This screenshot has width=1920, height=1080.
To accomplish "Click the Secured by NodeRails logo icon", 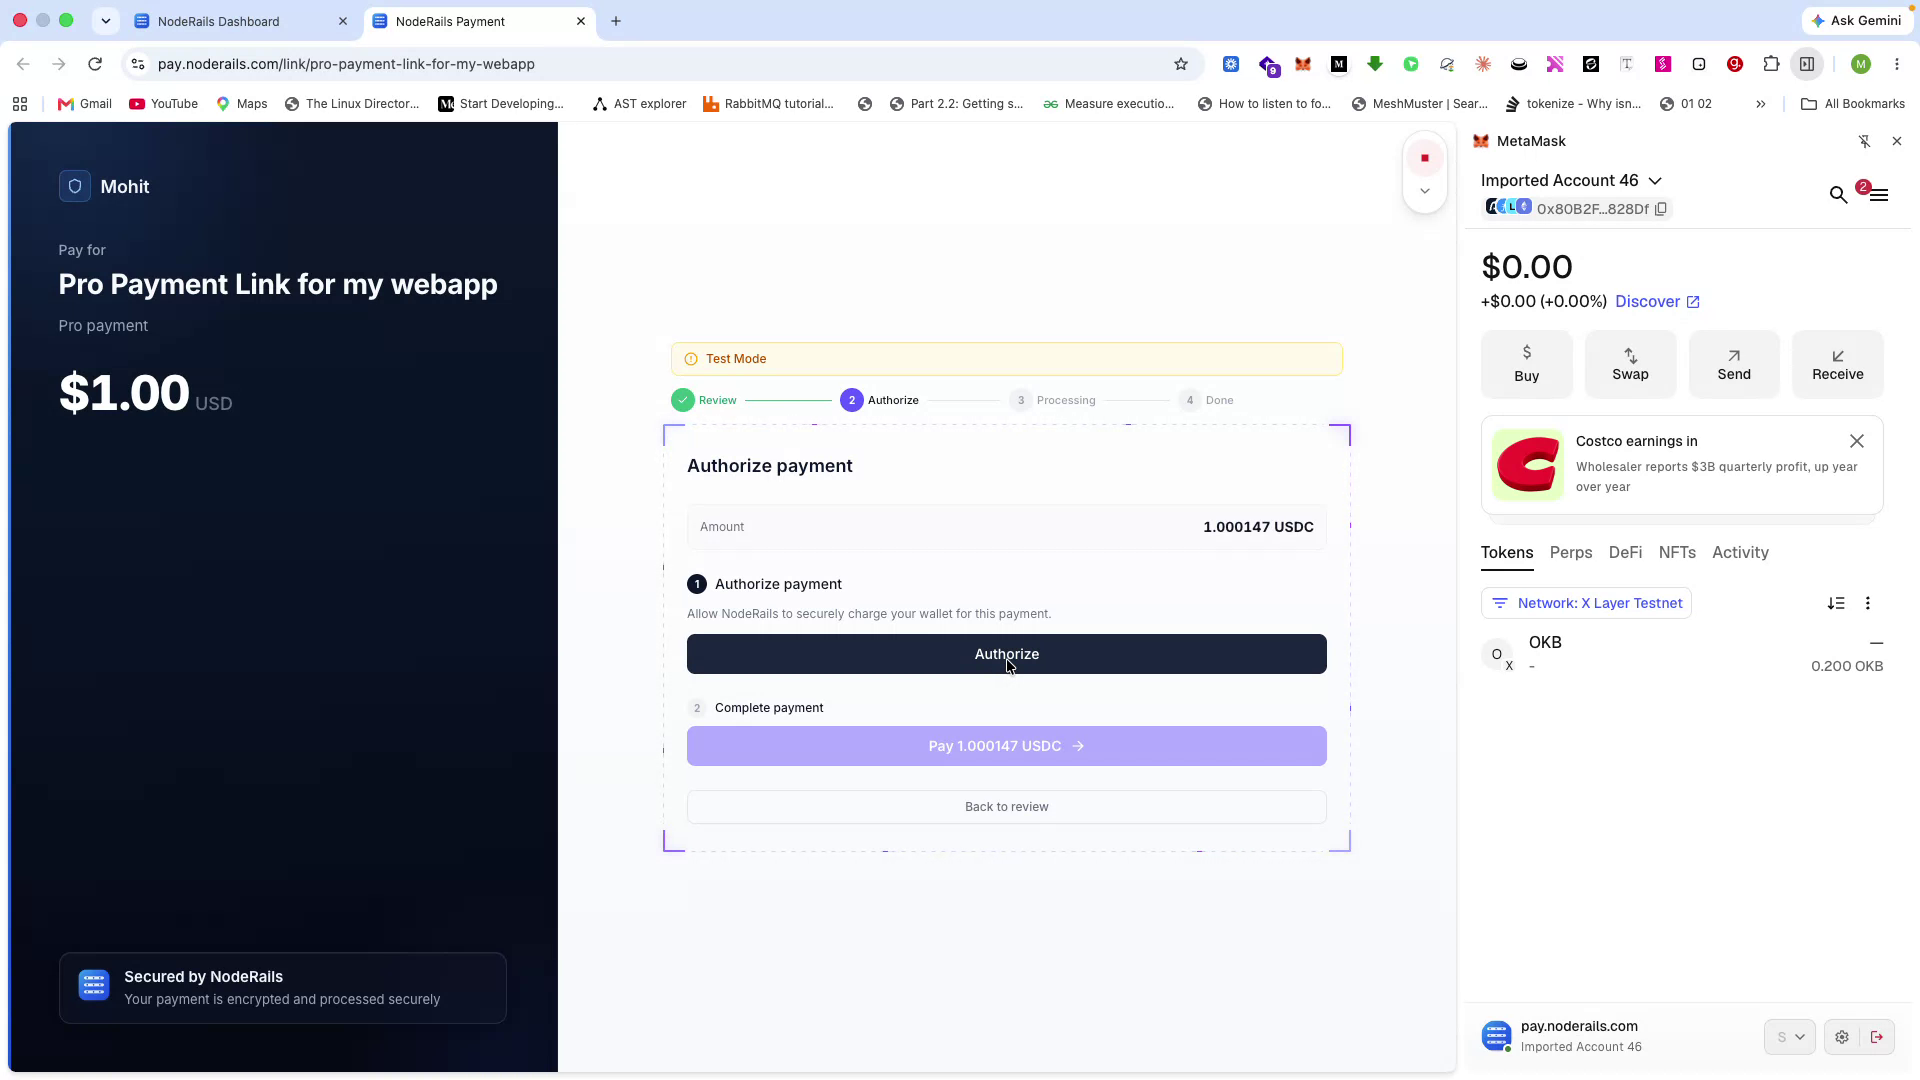I will (x=94, y=985).
